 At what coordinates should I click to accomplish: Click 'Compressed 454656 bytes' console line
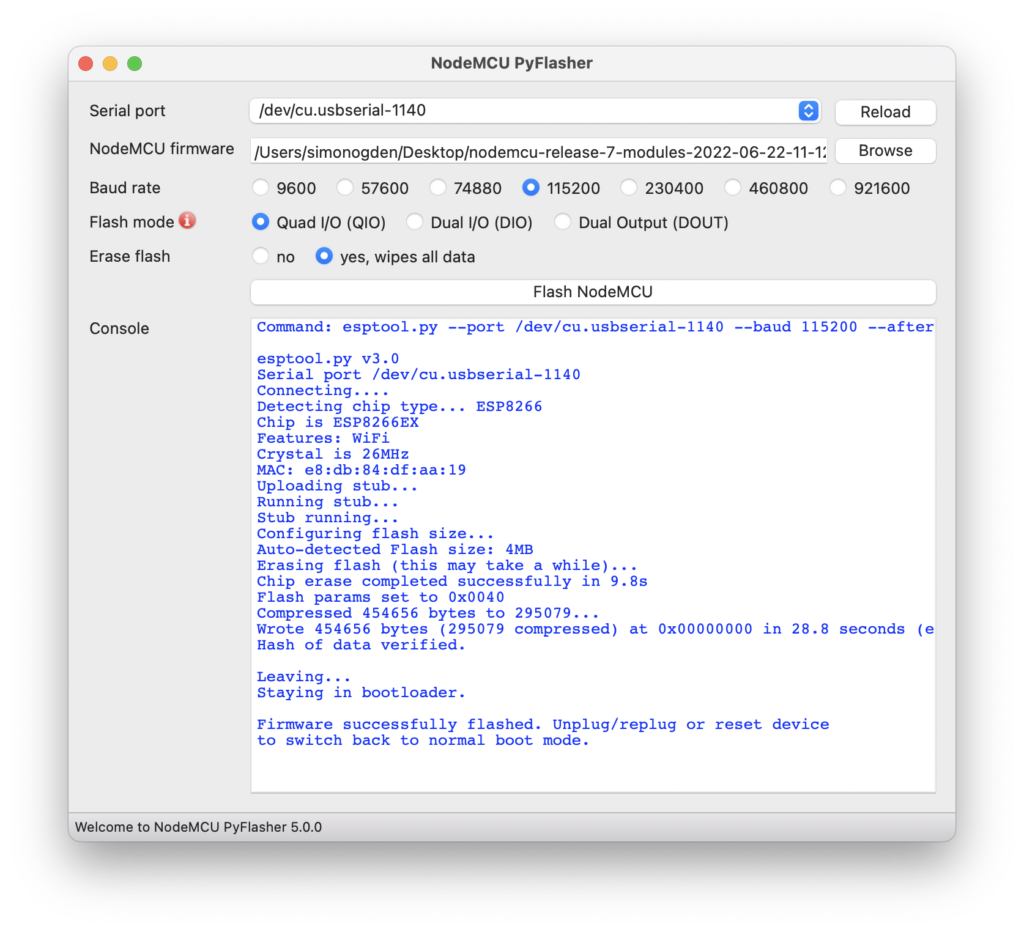[428, 613]
